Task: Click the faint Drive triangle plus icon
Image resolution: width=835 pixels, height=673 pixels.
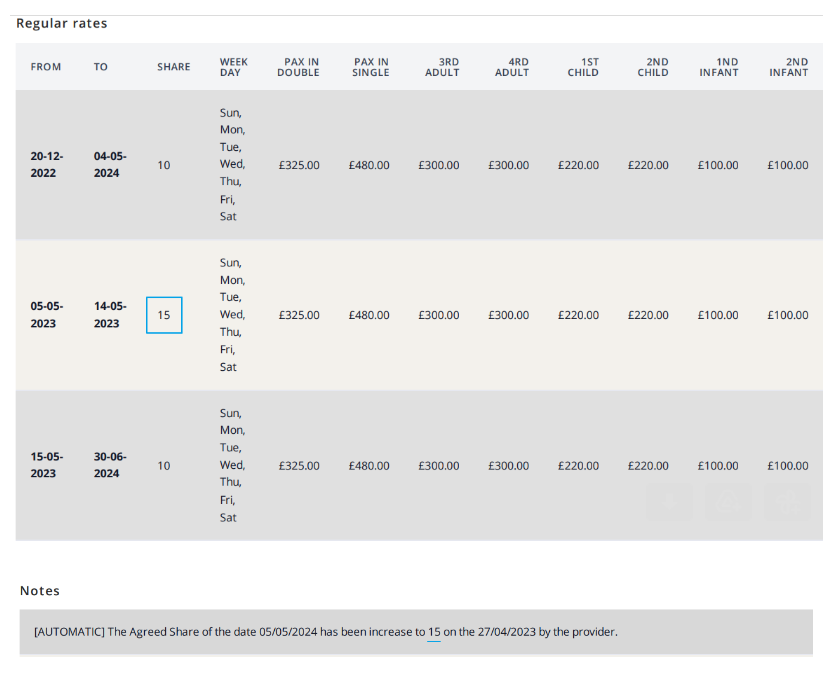Action: click(729, 502)
